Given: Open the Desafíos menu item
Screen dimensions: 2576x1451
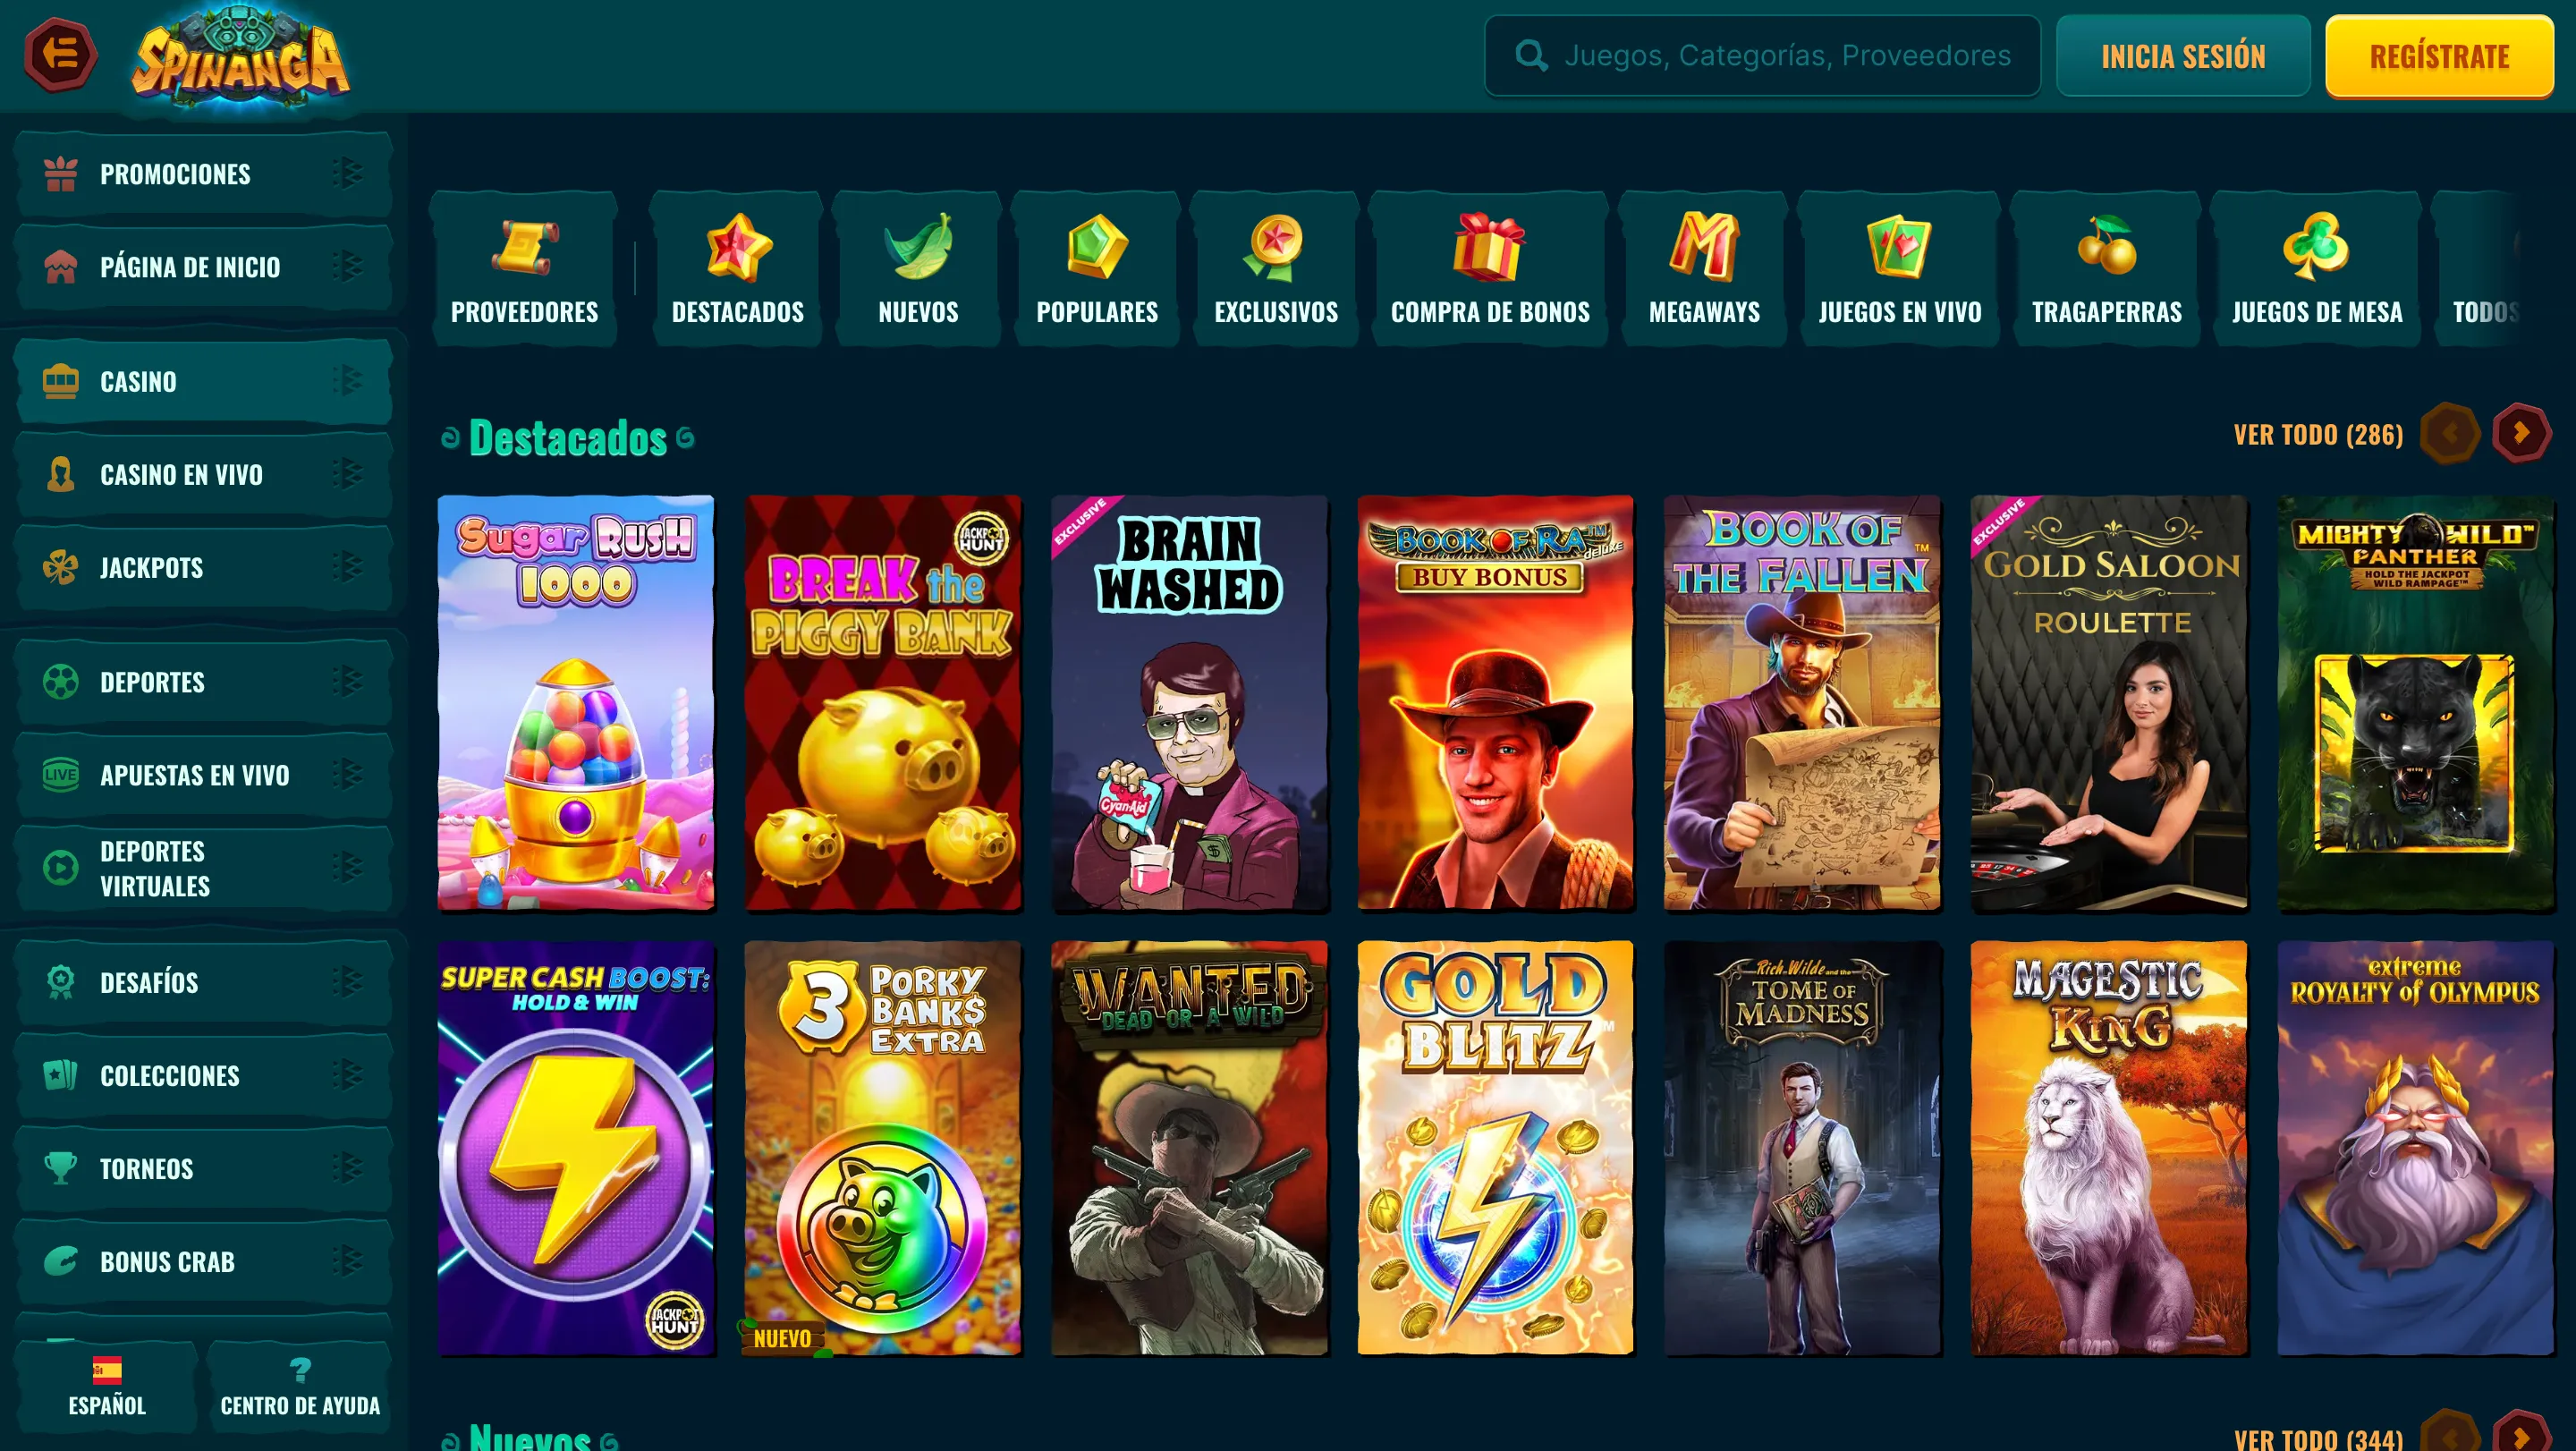Looking at the screenshot, I should (x=204, y=982).
